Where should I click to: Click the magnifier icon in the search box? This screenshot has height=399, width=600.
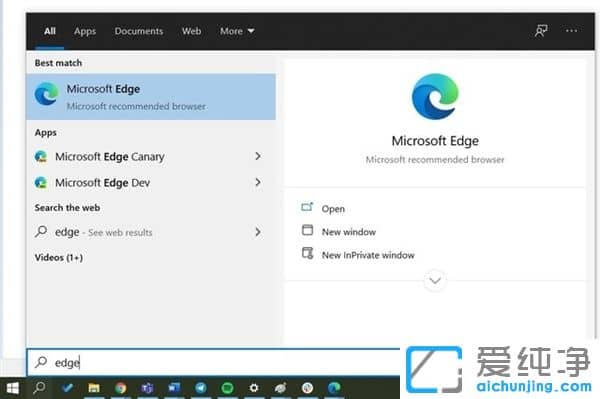41,362
